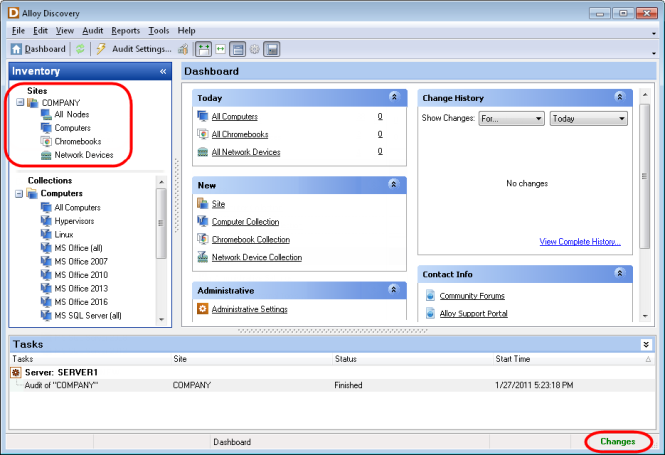This screenshot has width=665, height=455.
Task: Toggle the panel layout button in toolbar
Action: 237,49
